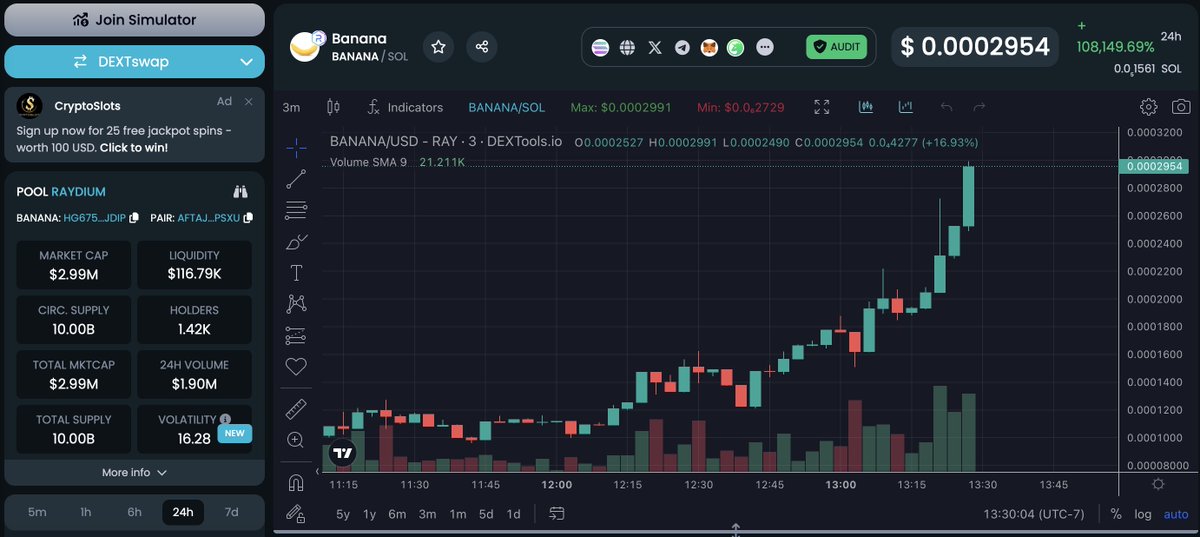Image resolution: width=1200 pixels, height=537 pixels.
Task: Click the MARKET CAP $2.99M card
Action: point(76,264)
